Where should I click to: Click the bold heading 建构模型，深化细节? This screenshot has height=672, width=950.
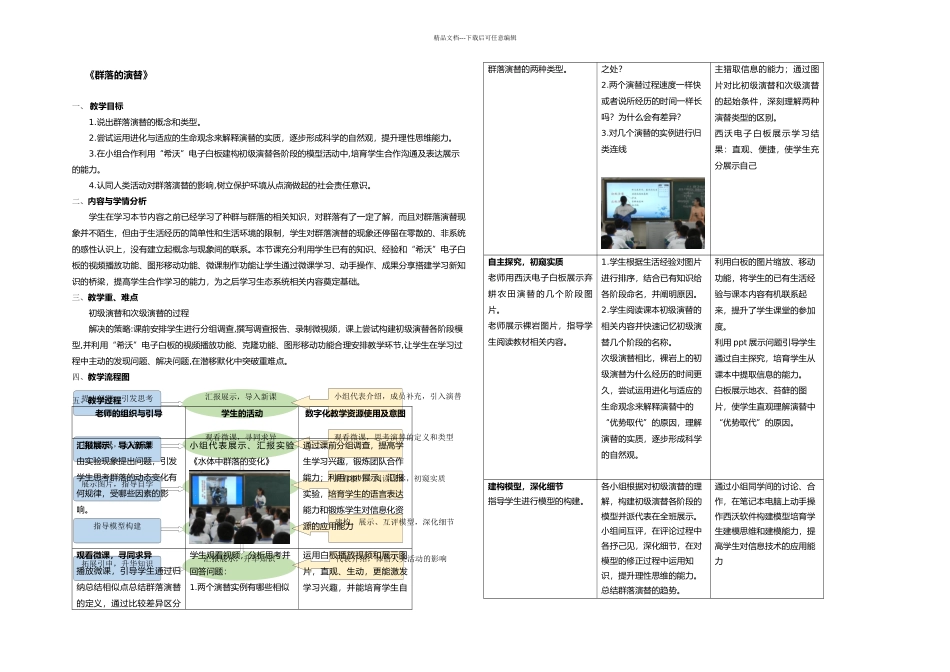[525, 486]
